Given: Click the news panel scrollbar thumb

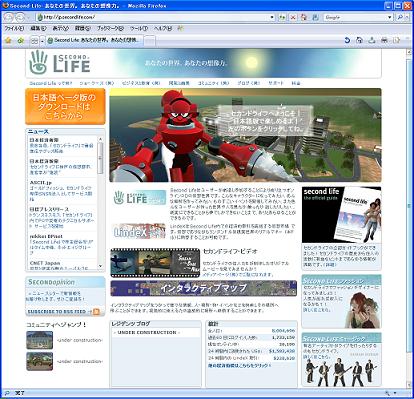Looking at the screenshot, I should (x=100, y=158).
